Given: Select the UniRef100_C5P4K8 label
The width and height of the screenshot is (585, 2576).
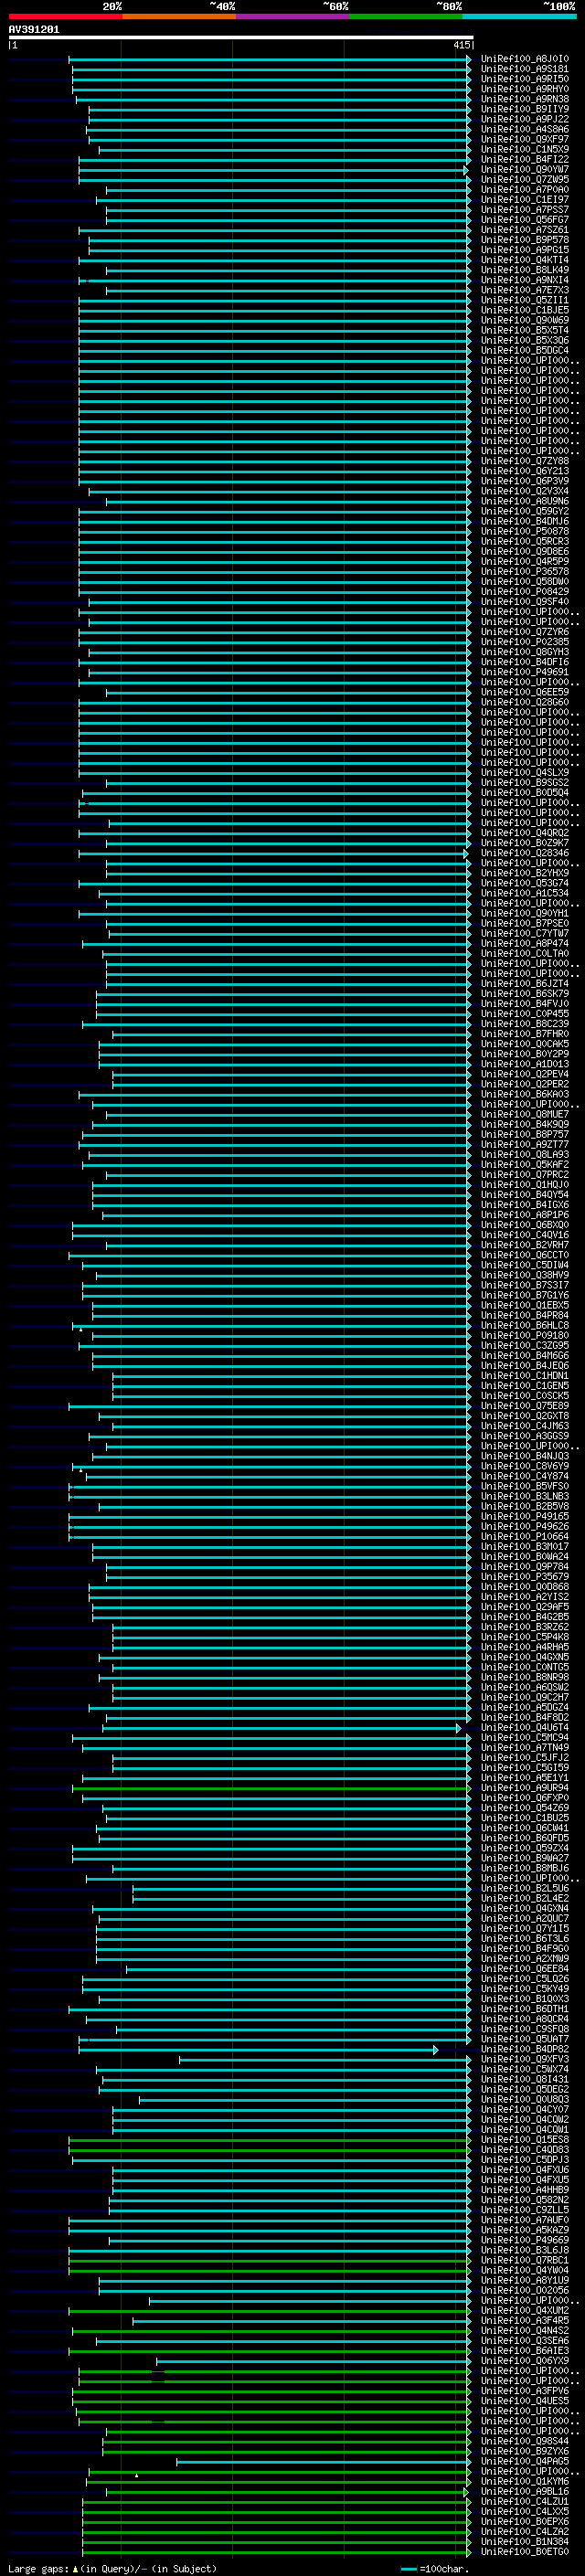Looking at the screenshot, I should (x=525, y=1637).
